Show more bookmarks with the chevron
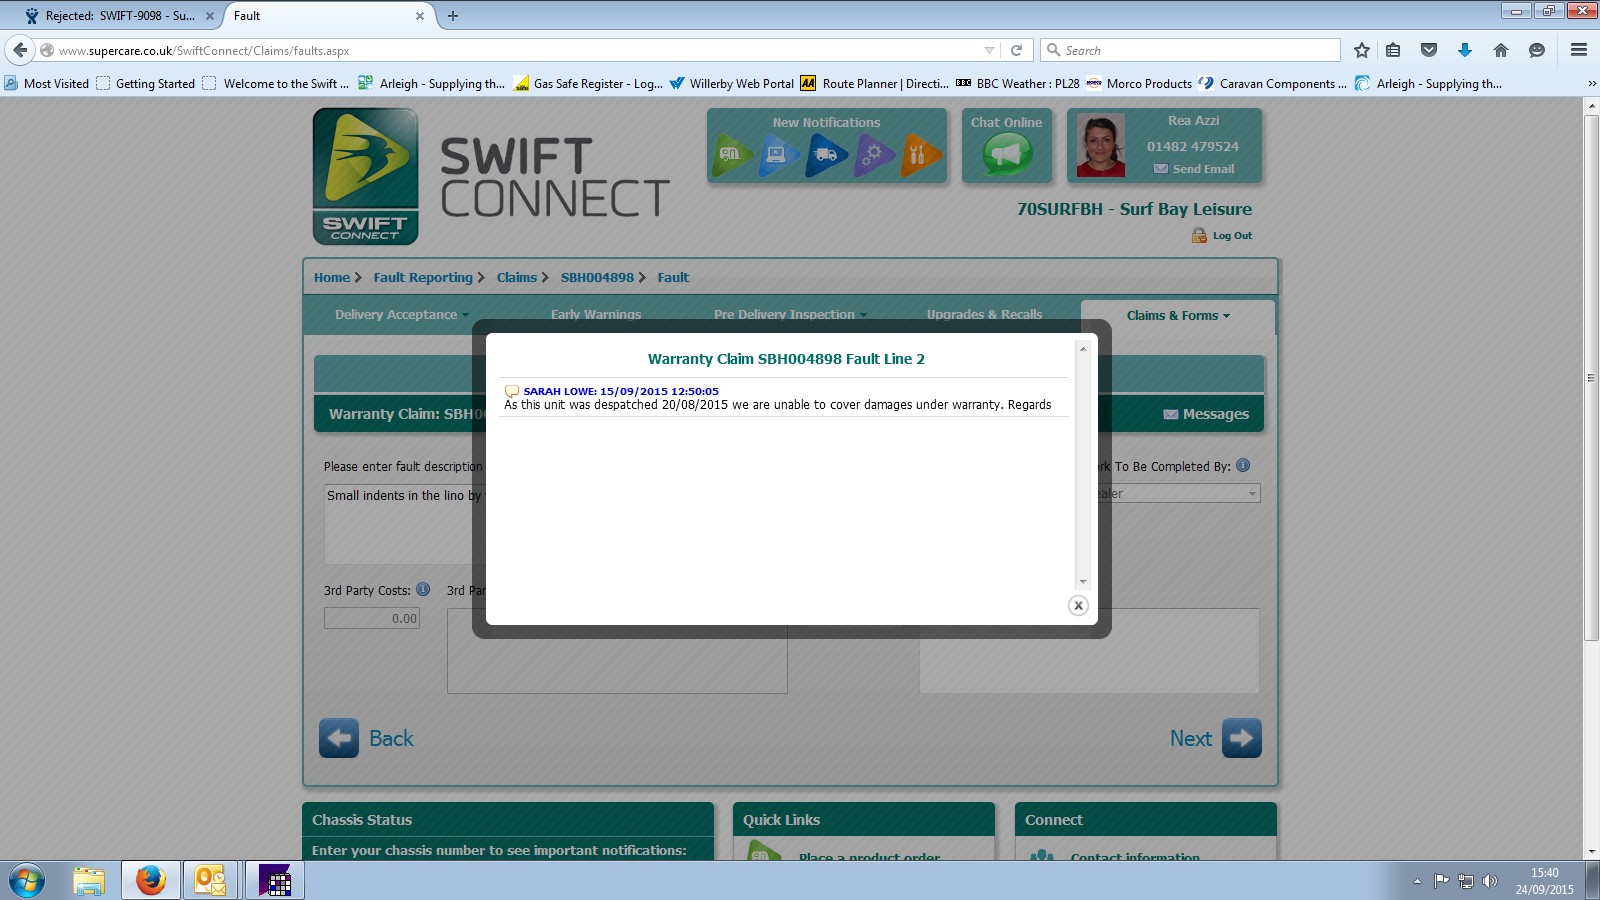Image resolution: width=1600 pixels, height=900 pixels. coord(1592,84)
